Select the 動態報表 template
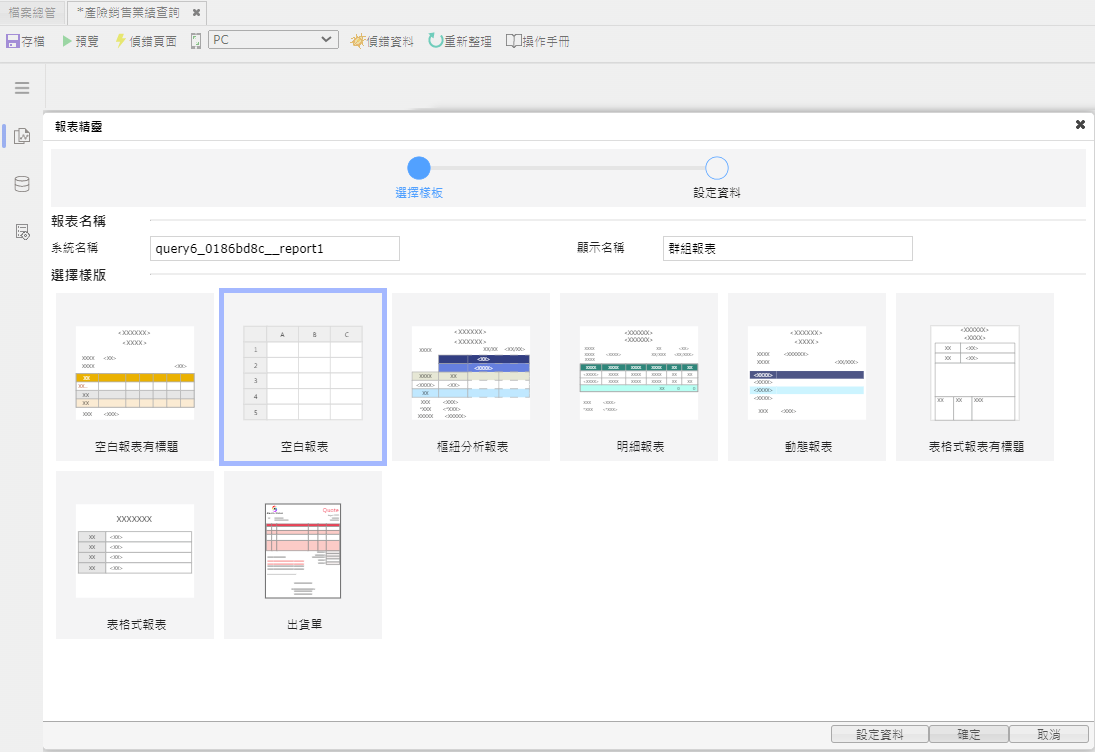This screenshot has height=752, width=1095. [x=807, y=377]
